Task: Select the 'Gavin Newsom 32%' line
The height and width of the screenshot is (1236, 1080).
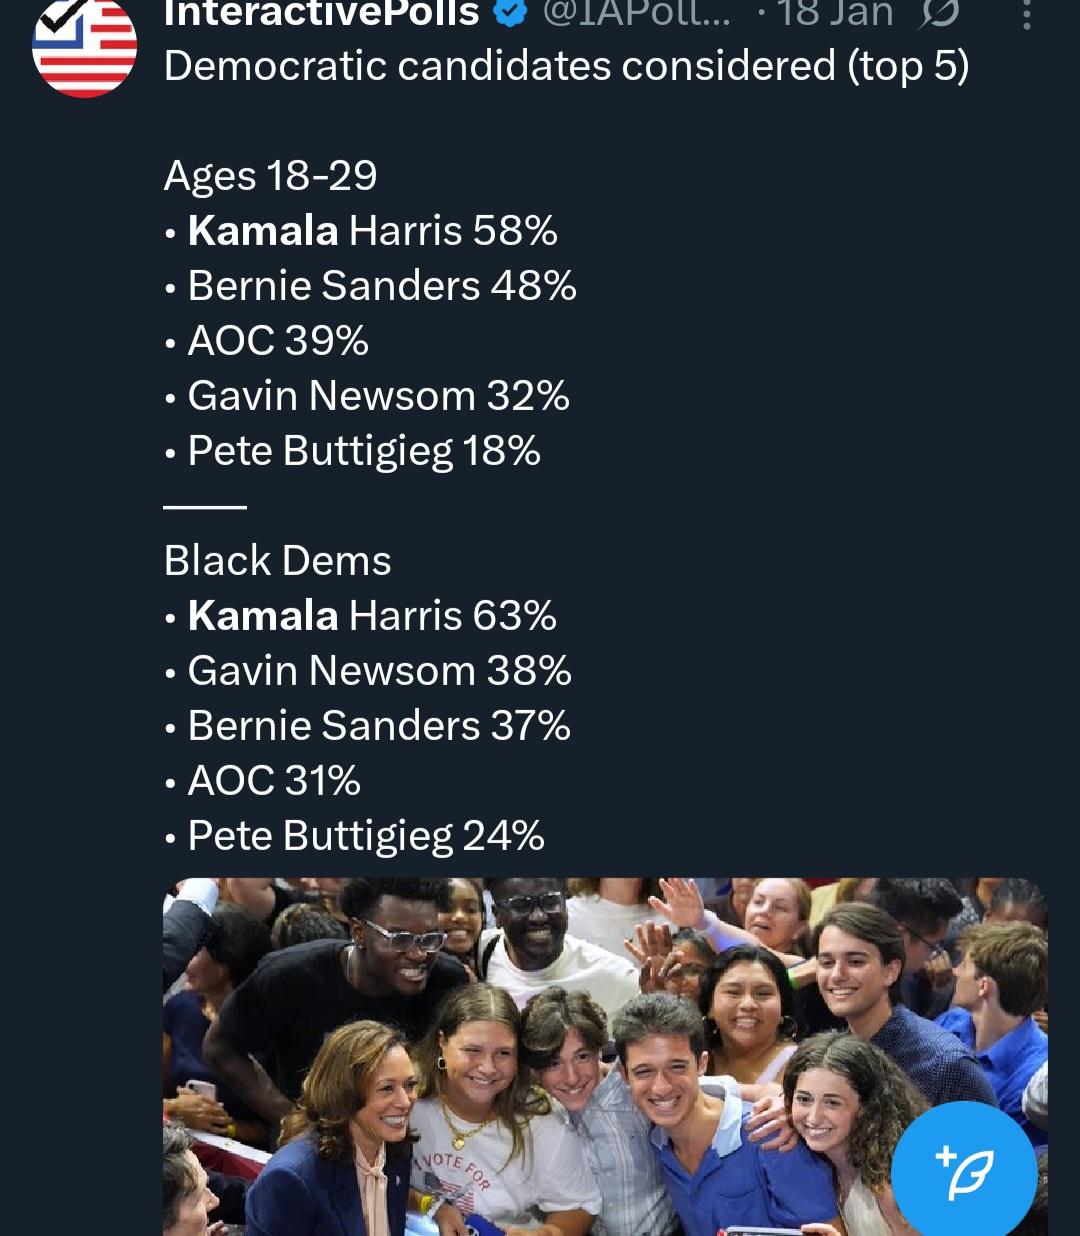Action: (x=378, y=396)
